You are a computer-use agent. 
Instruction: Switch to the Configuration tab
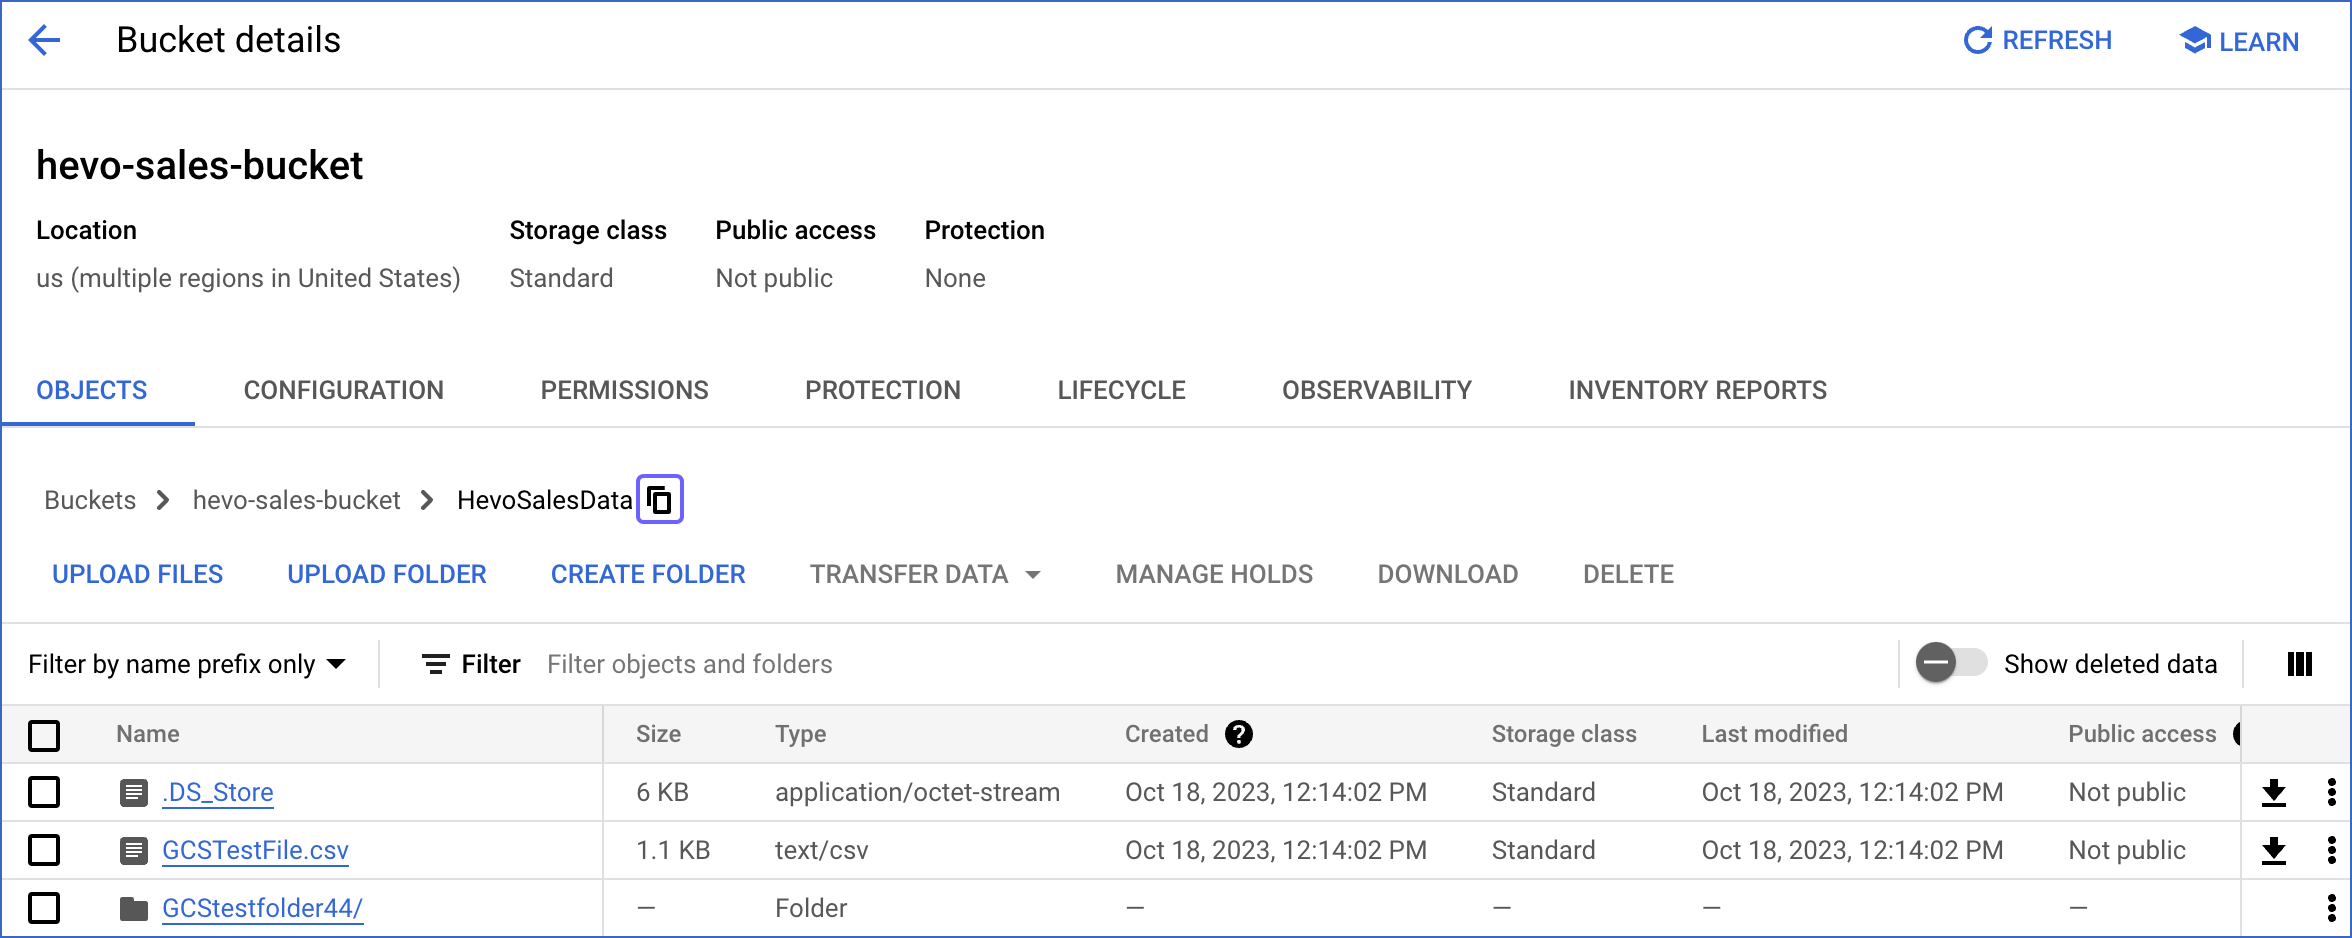click(344, 390)
